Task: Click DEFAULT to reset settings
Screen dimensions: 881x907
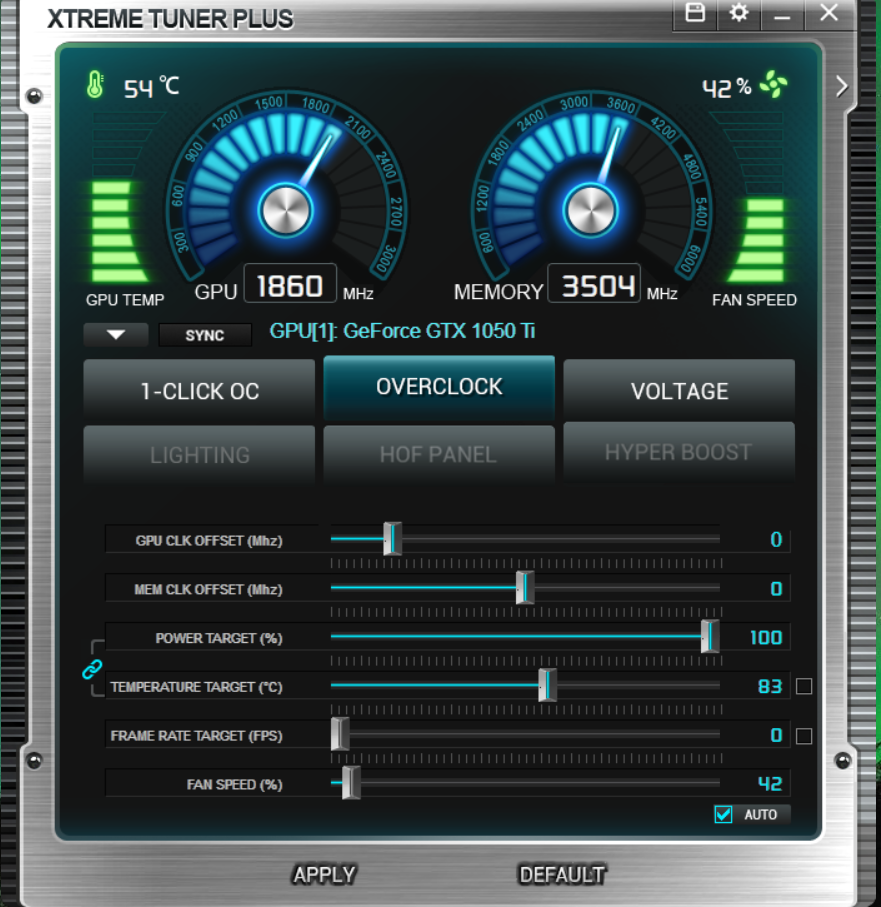Action: click(x=562, y=875)
